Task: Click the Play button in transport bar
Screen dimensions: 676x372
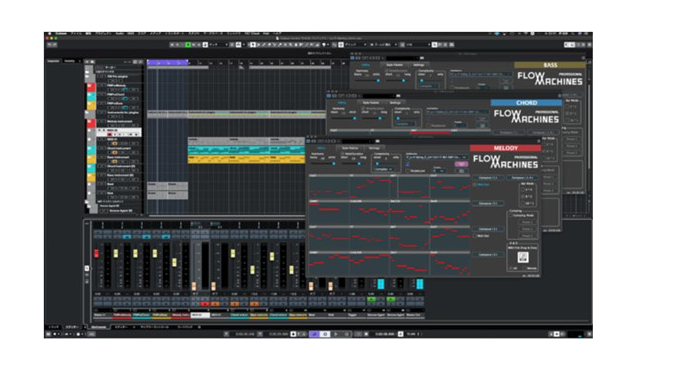Action: tap(336, 334)
